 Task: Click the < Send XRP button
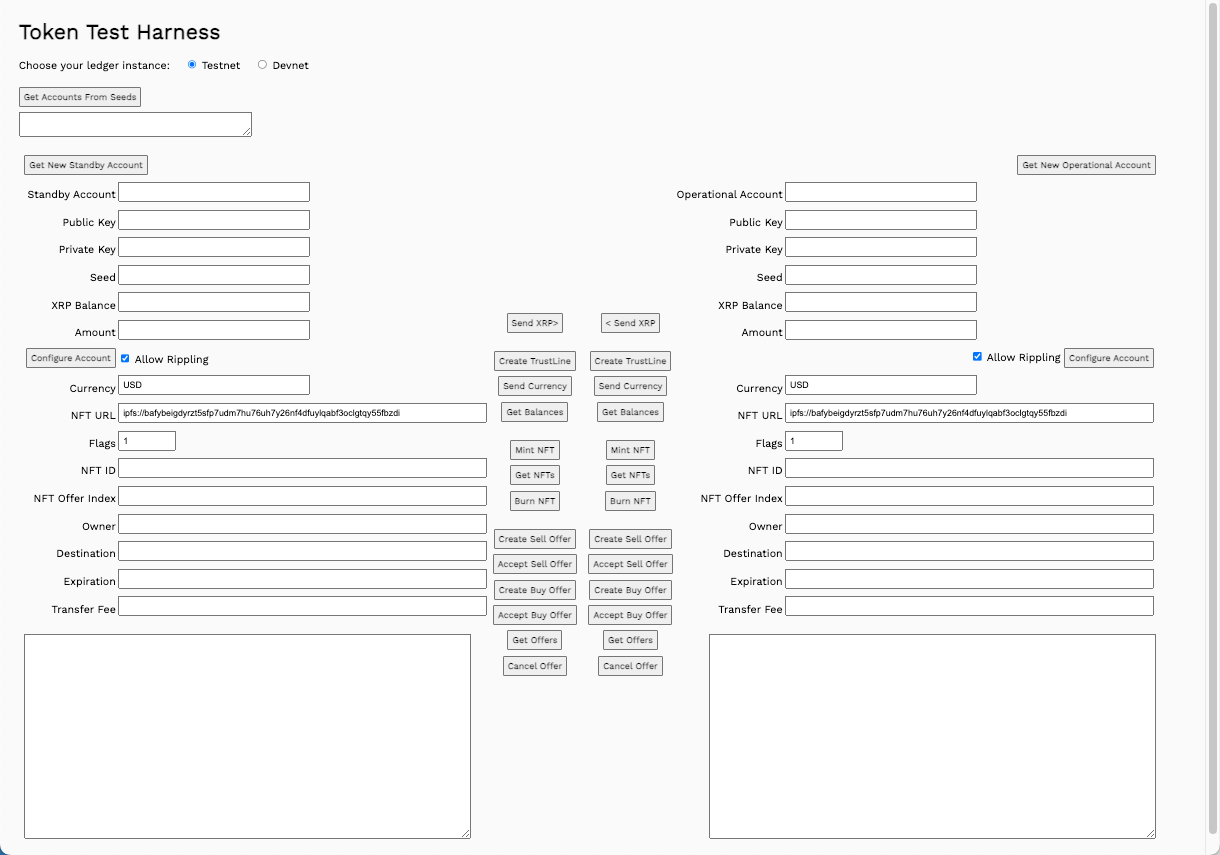click(x=629, y=322)
